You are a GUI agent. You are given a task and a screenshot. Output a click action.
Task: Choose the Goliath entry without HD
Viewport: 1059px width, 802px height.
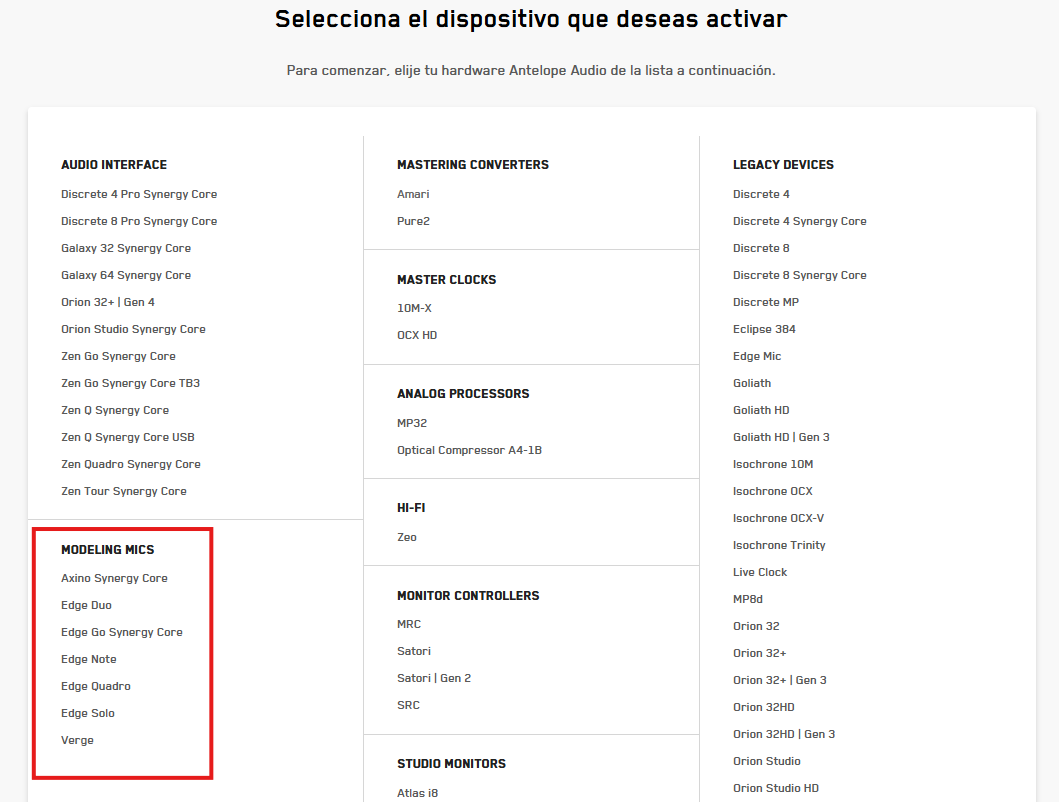752,383
